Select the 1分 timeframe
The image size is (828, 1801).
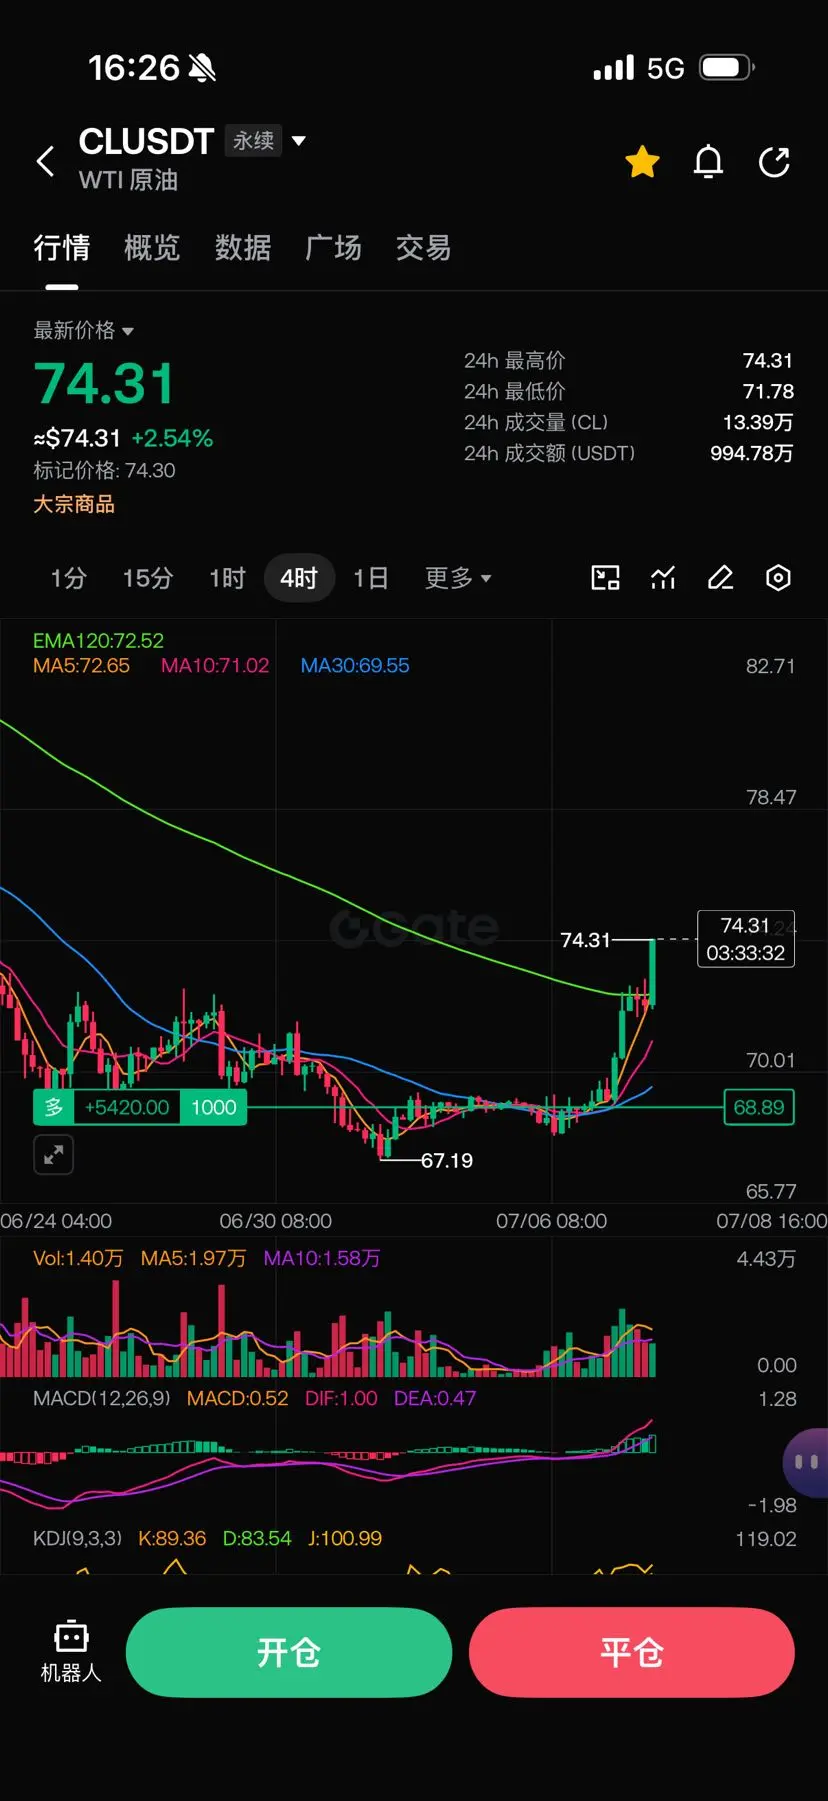pyautogui.click(x=69, y=578)
